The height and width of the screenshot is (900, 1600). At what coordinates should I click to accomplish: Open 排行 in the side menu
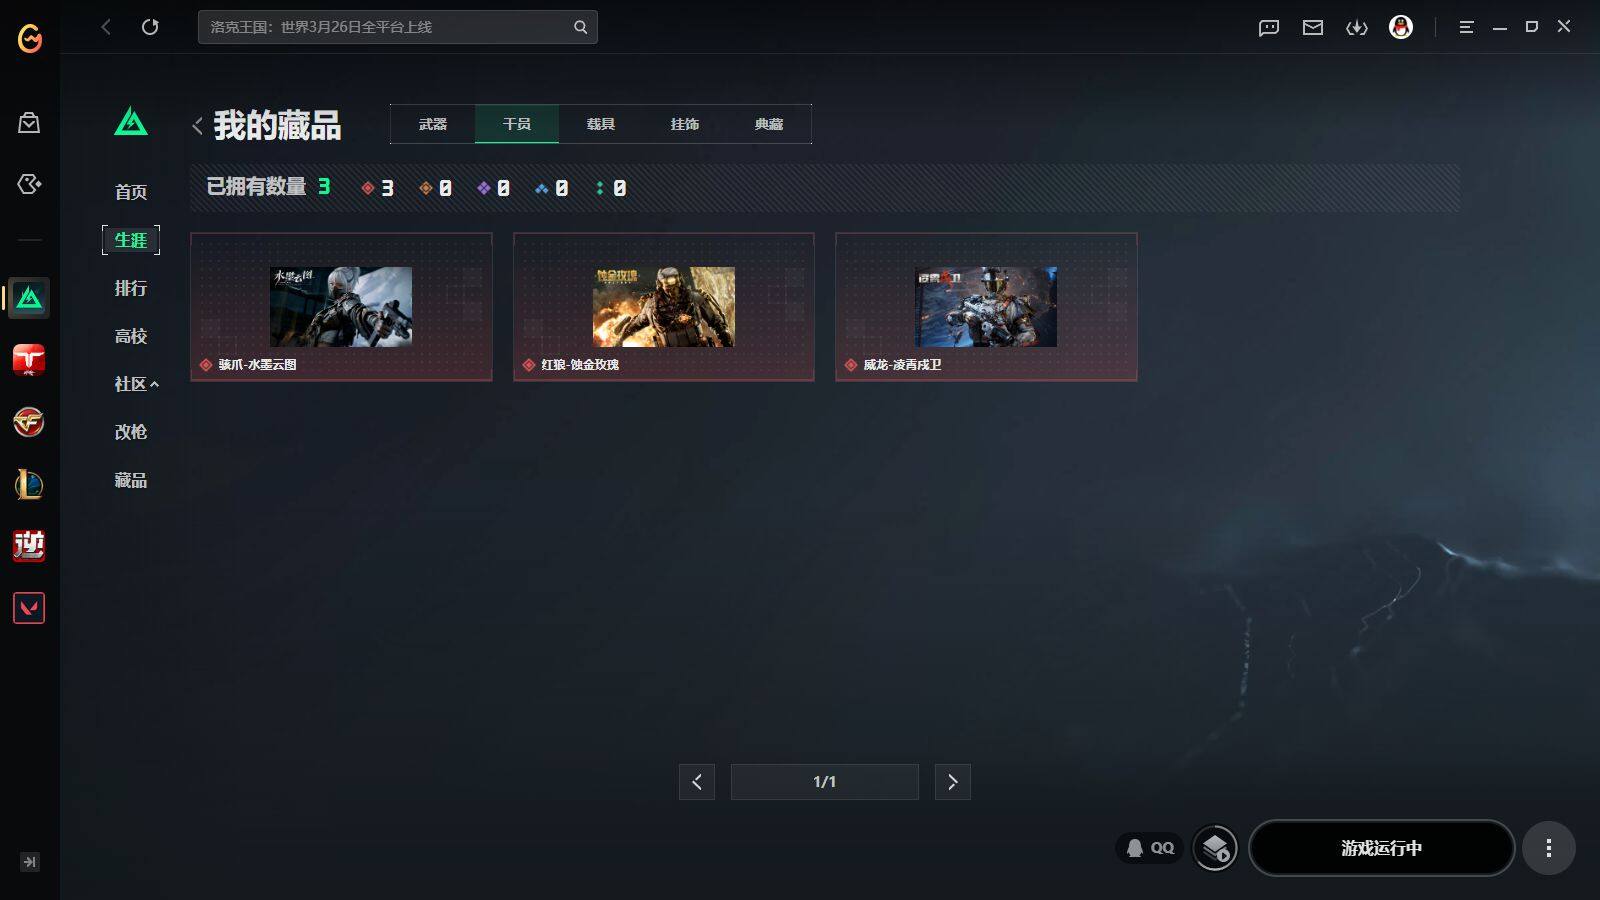pos(131,288)
